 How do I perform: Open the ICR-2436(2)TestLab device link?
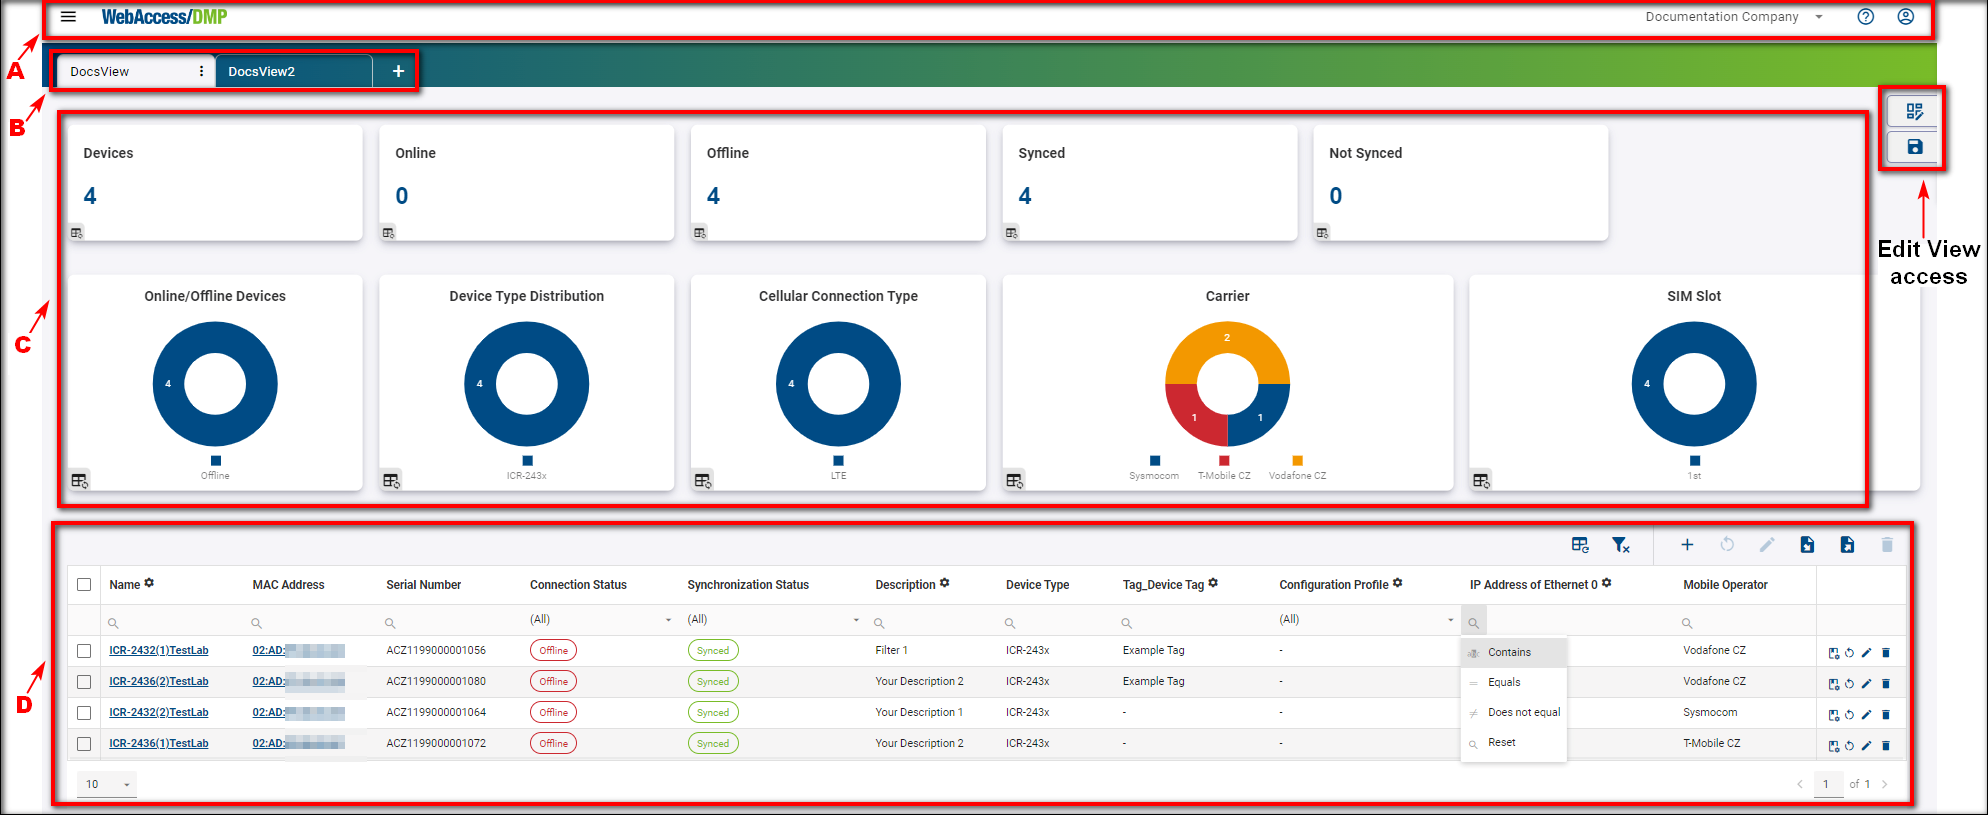pyautogui.click(x=159, y=682)
